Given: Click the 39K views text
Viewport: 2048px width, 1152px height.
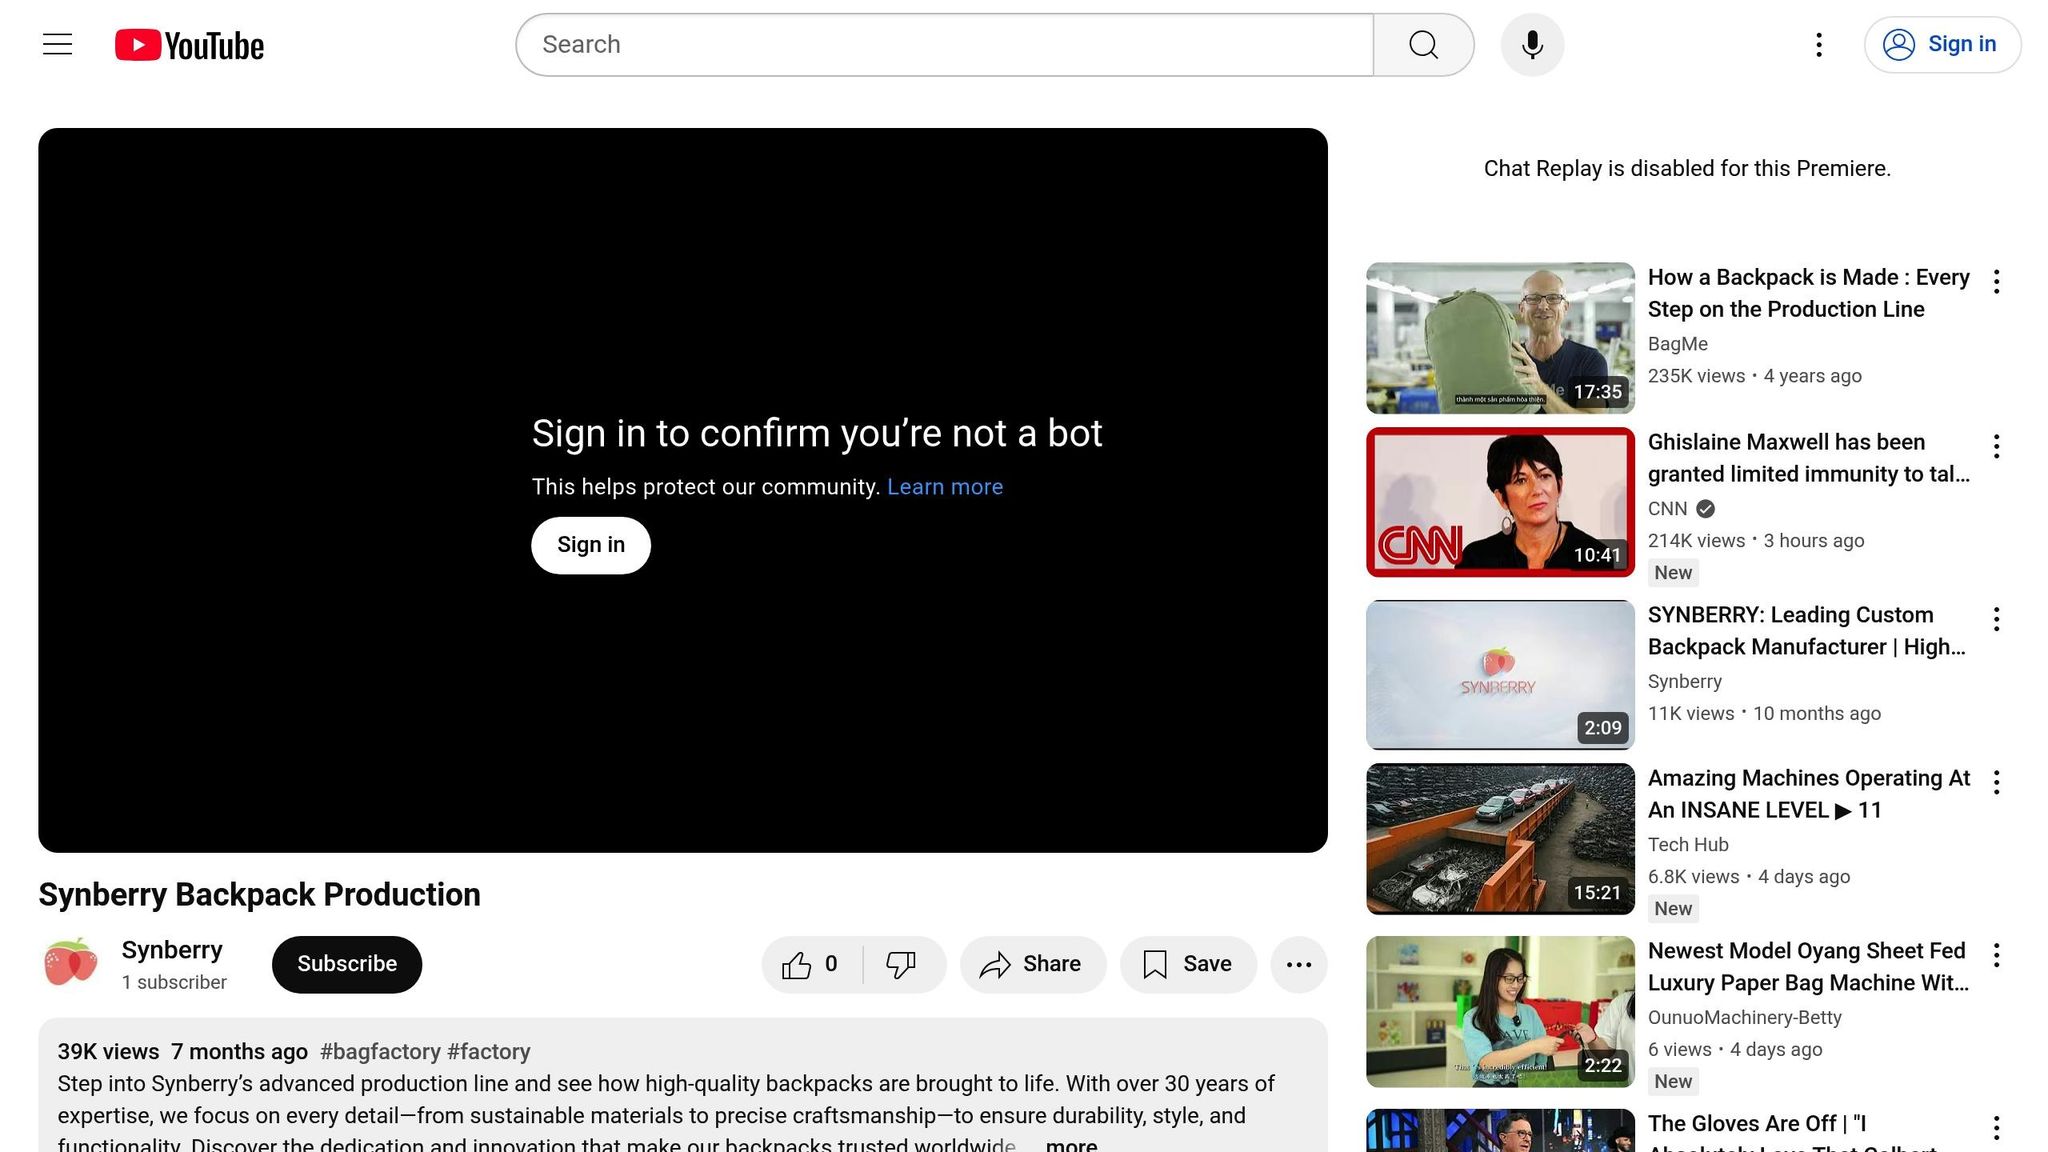Looking at the screenshot, I should pos(108,1052).
